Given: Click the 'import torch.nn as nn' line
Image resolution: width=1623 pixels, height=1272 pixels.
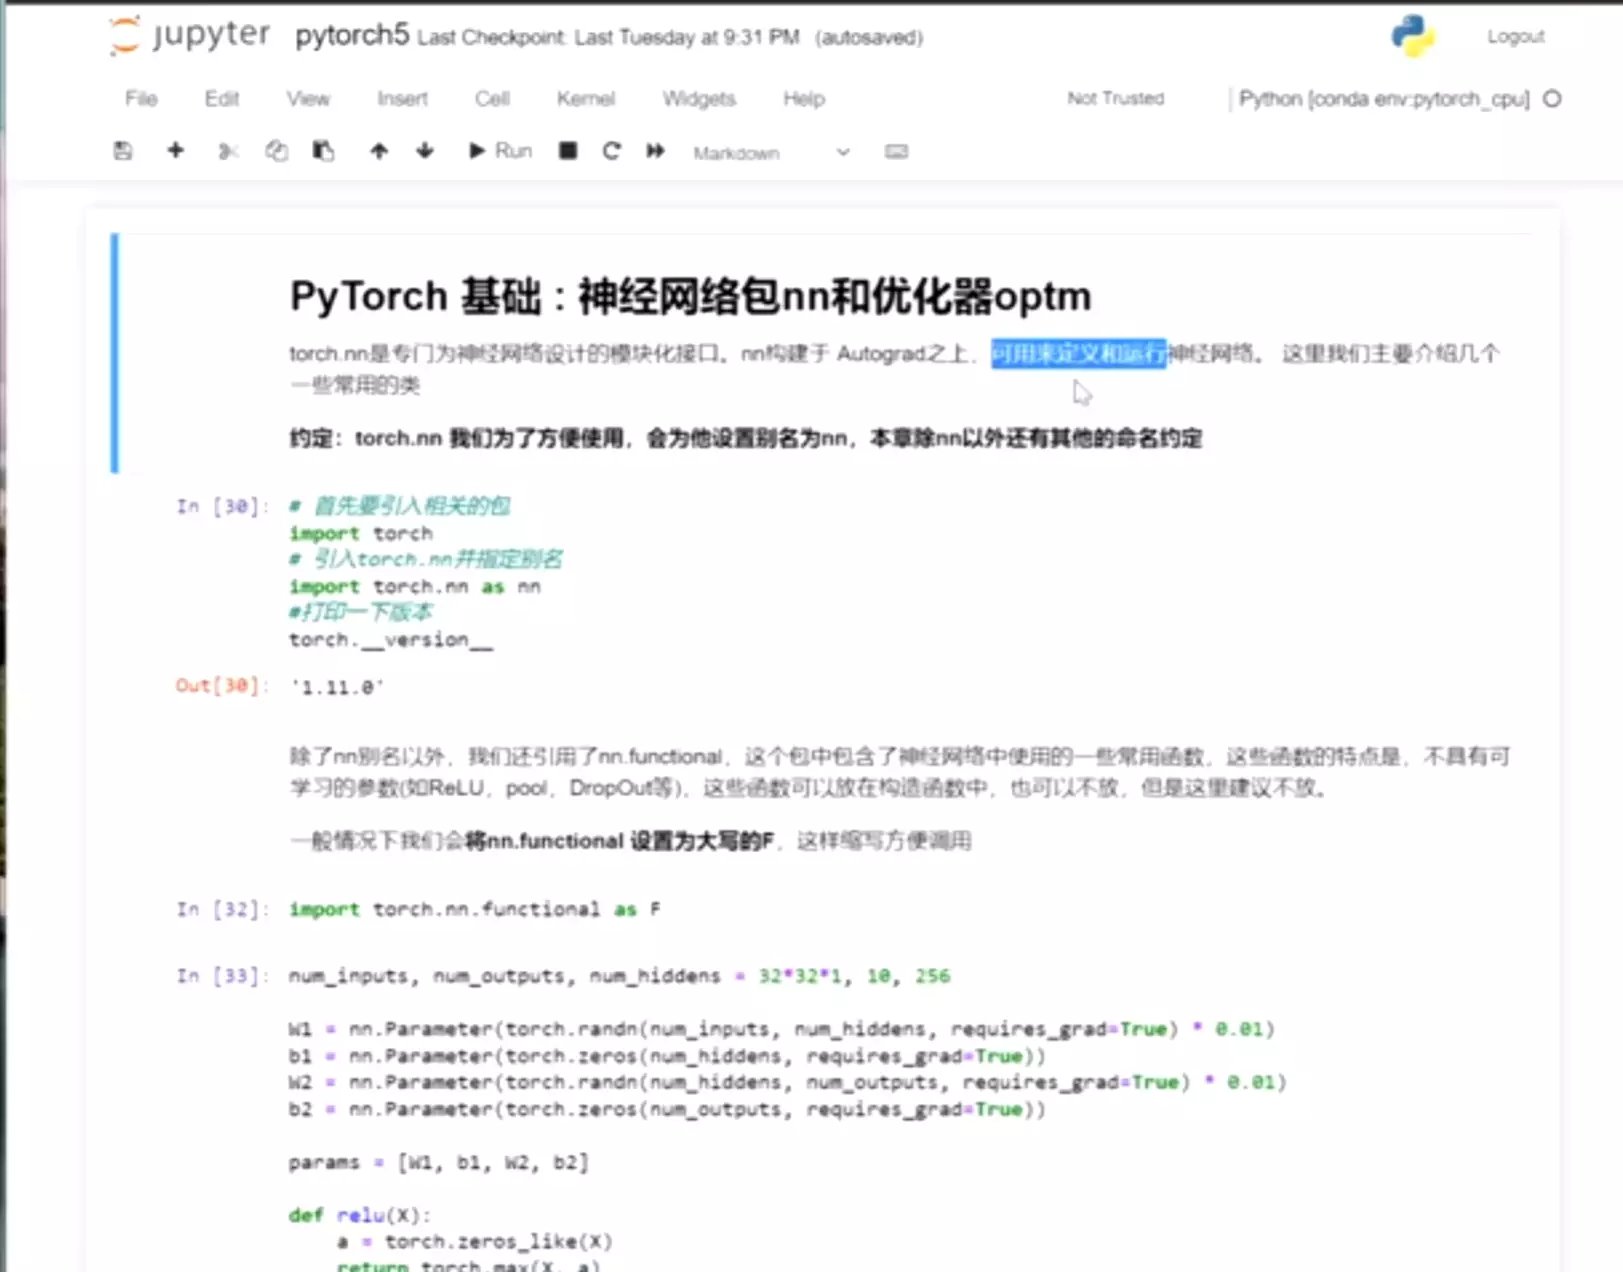Looking at the screenshot, I should click(415, 587).
